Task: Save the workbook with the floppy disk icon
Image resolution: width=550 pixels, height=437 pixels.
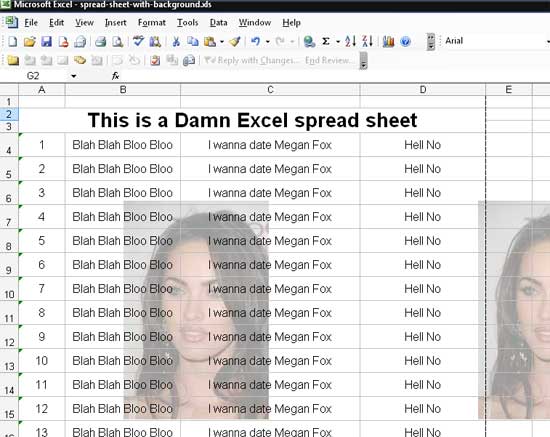Action: tap(46, 42)
